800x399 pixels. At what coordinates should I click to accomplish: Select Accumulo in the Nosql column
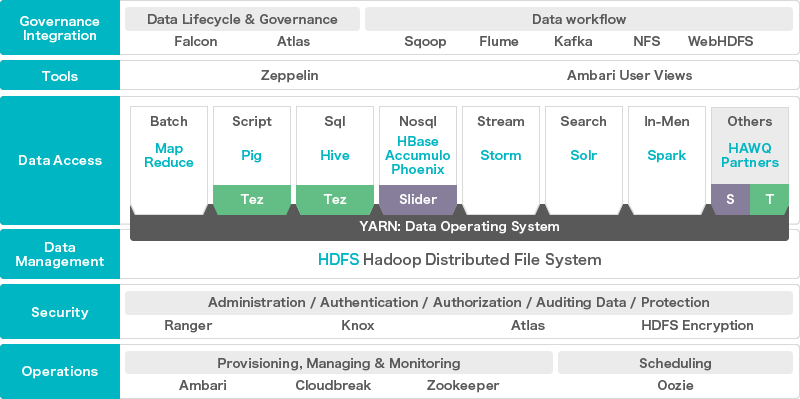[418, 155]
